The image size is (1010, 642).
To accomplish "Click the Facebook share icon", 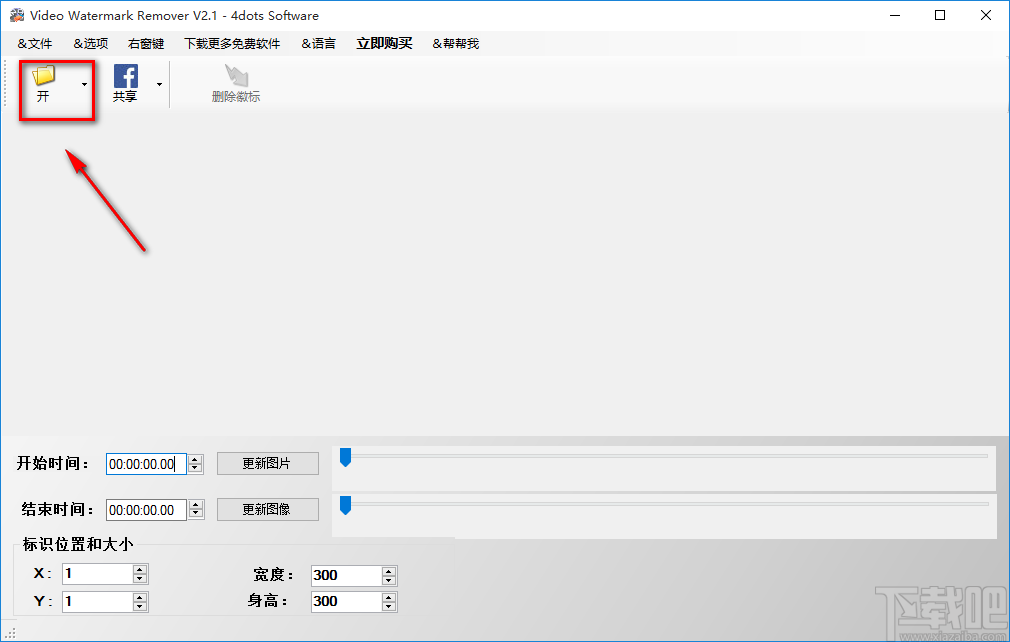I will click(x=125, y=76).
